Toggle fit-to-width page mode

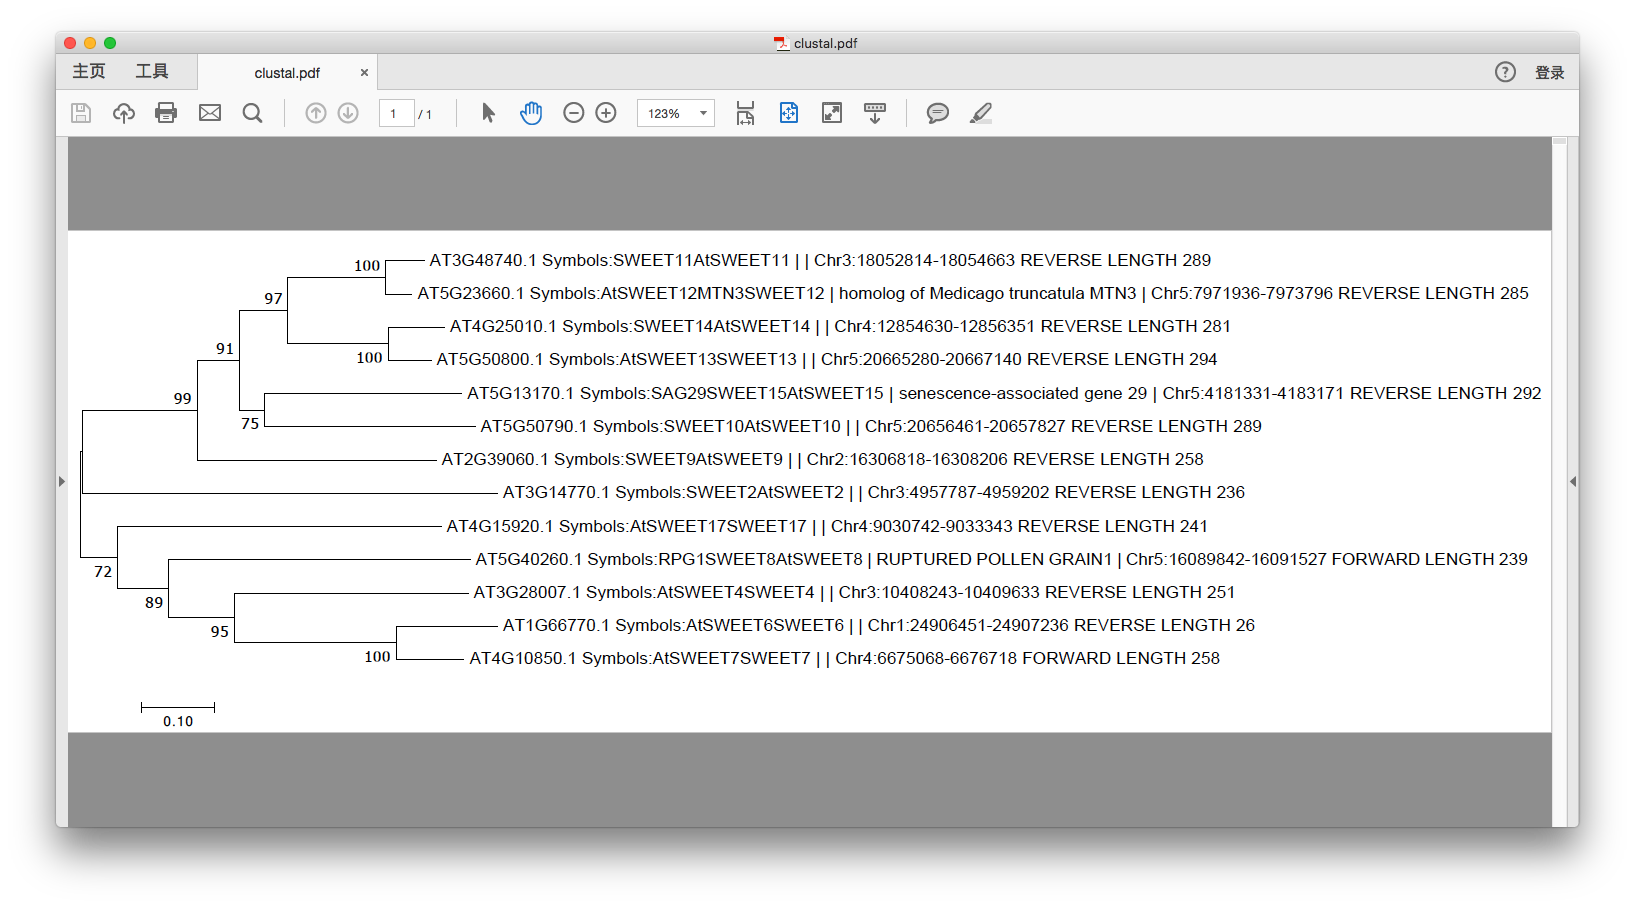click(745, 113)
